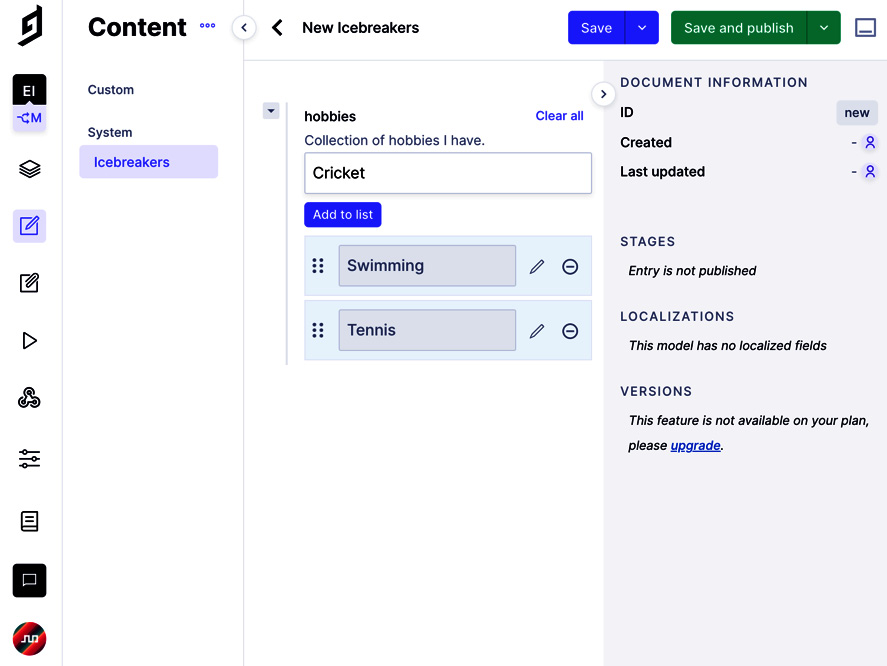Open the feedback chat icon
Viewport: 887px width, 666px height.
(x=29, y=580)
